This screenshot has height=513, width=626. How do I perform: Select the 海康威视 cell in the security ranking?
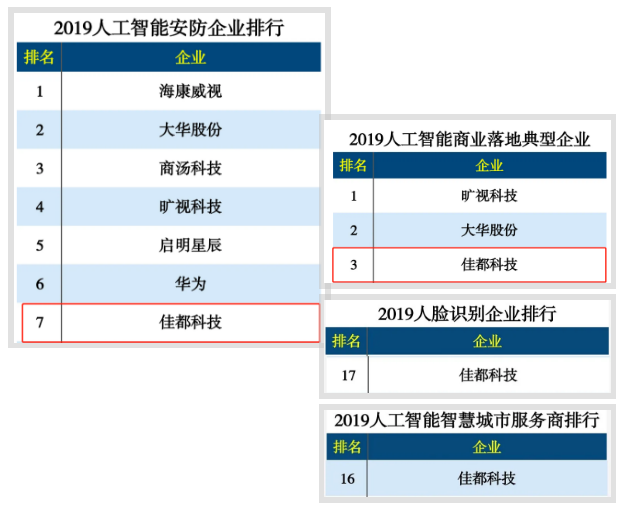[190, 92]
